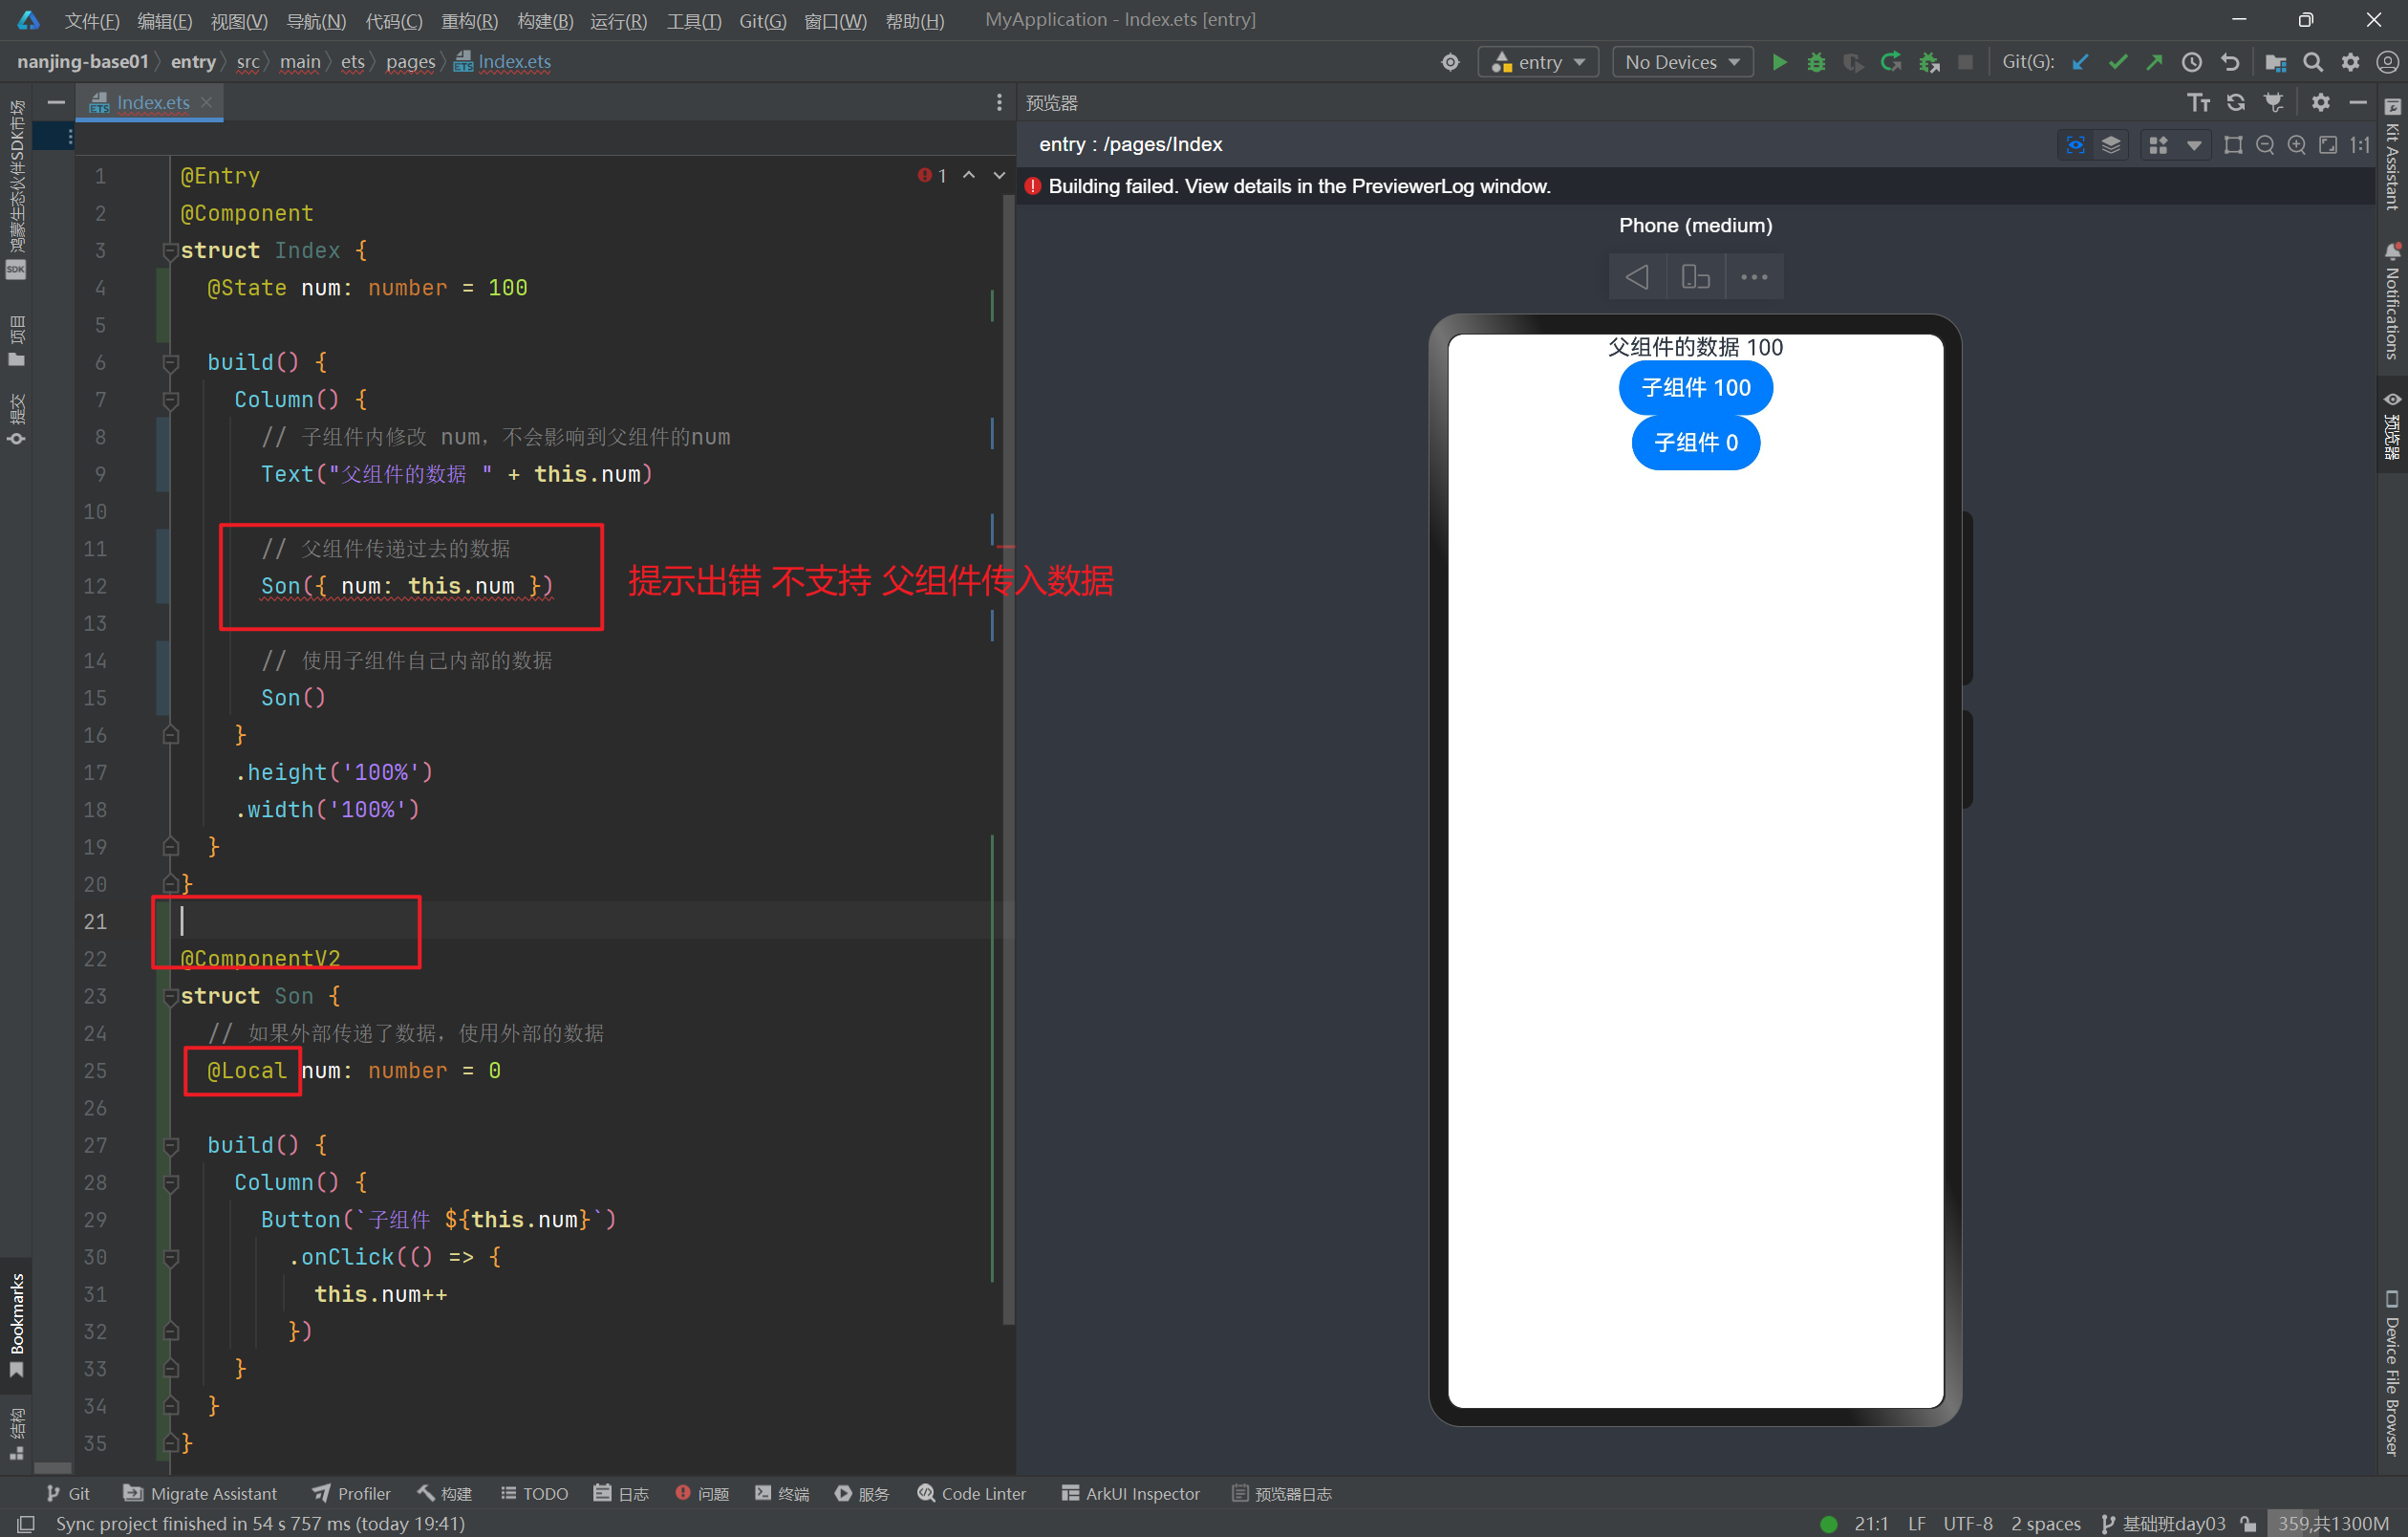Image resolution: width=2408 pixels, height=1537 pixels.
Task: Open the 帮助(H) menu
Action: (x=914, y=20)
